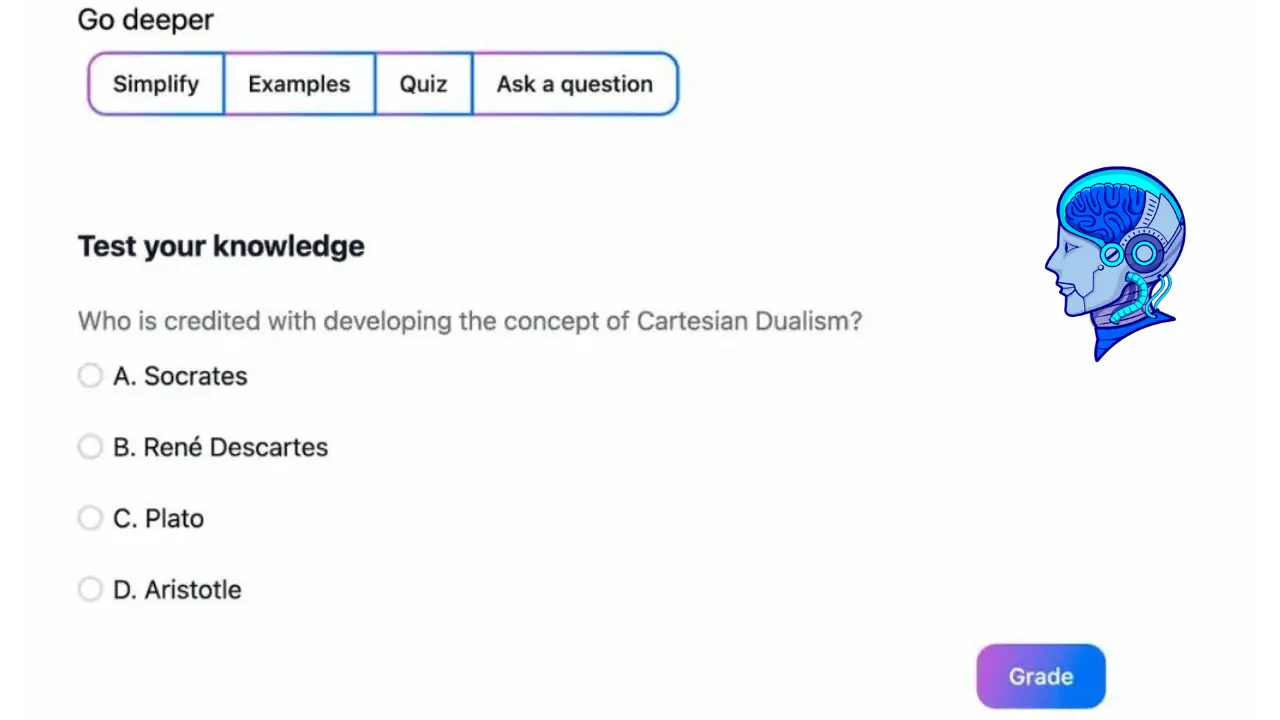Open the Quiz option

[x=423, y=84]
